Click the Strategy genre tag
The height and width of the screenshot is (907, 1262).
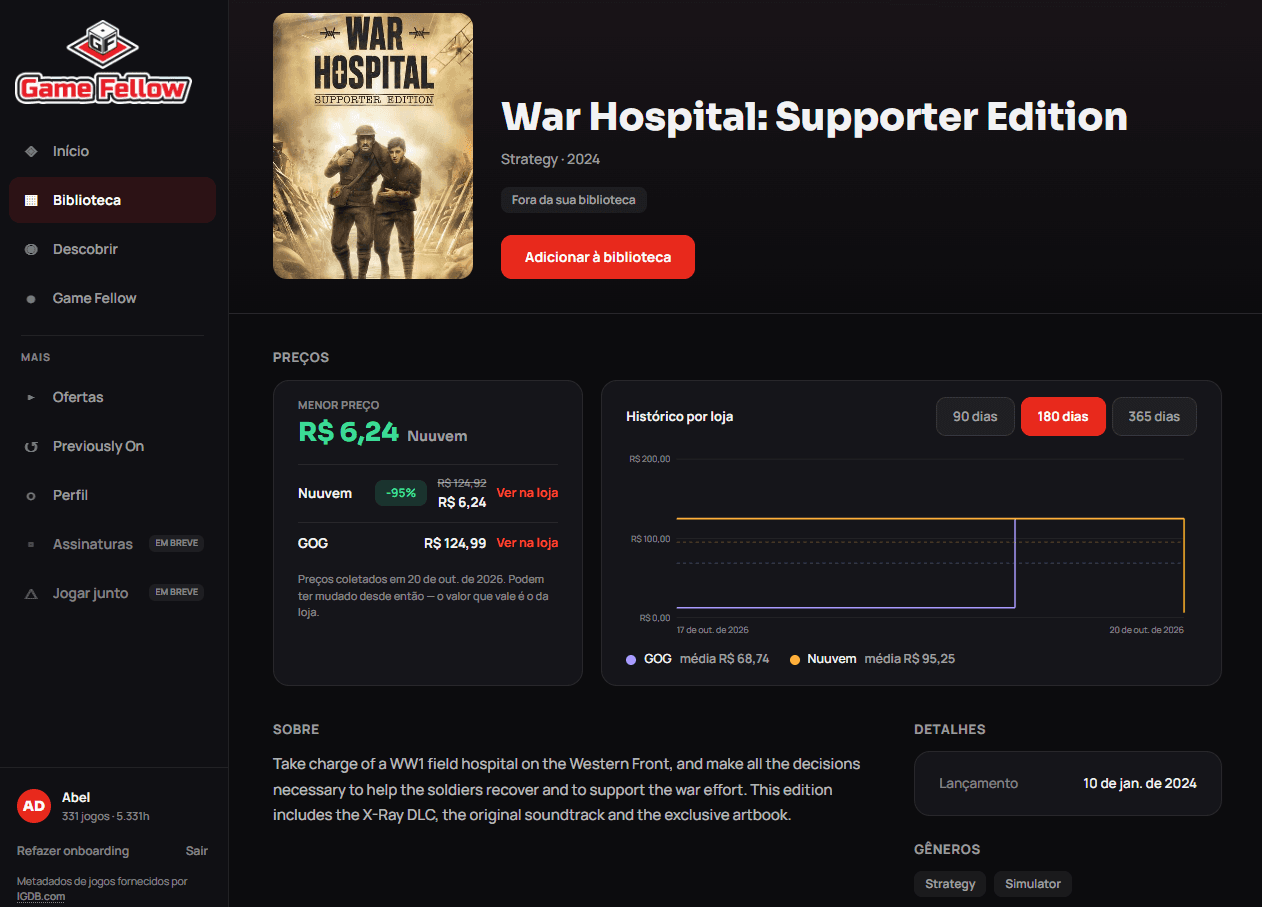coord(950,884)
